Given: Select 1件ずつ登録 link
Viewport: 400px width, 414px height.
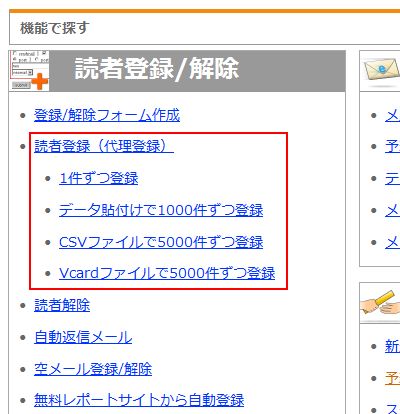Looking at the screenshot, I should 99,178.
